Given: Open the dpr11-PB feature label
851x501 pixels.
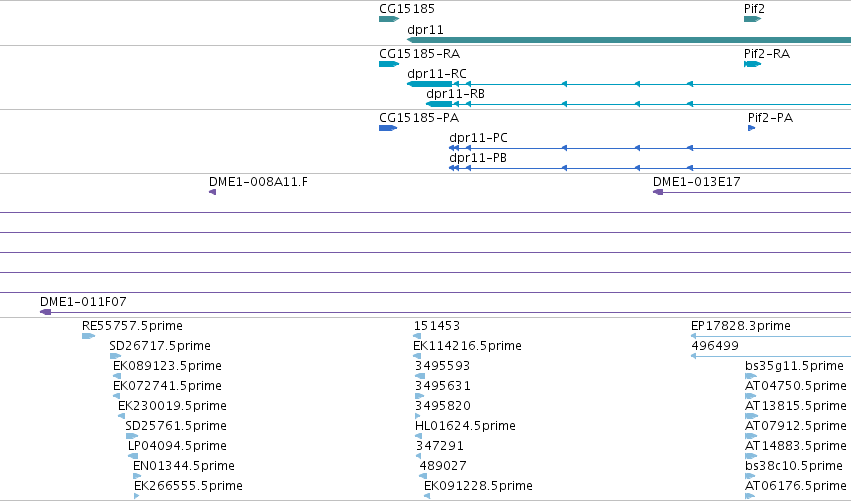Looking at the screenshot, I should (x=478, y=158).
